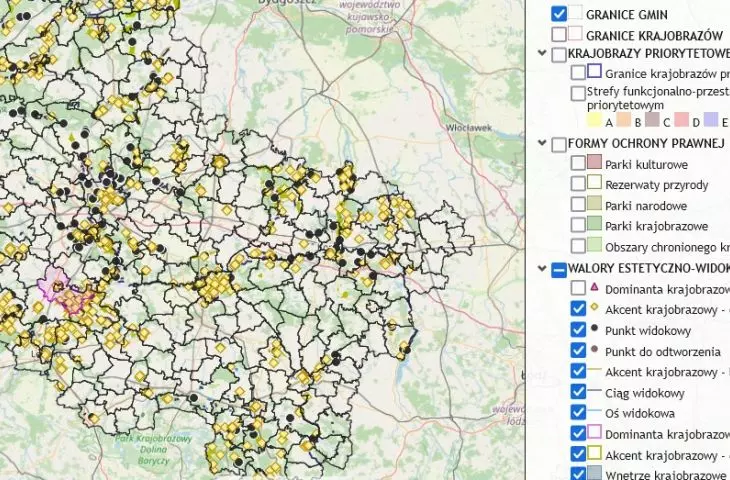Click the GRANICE KRAJOBRAZÓW legend symbol

575,33
